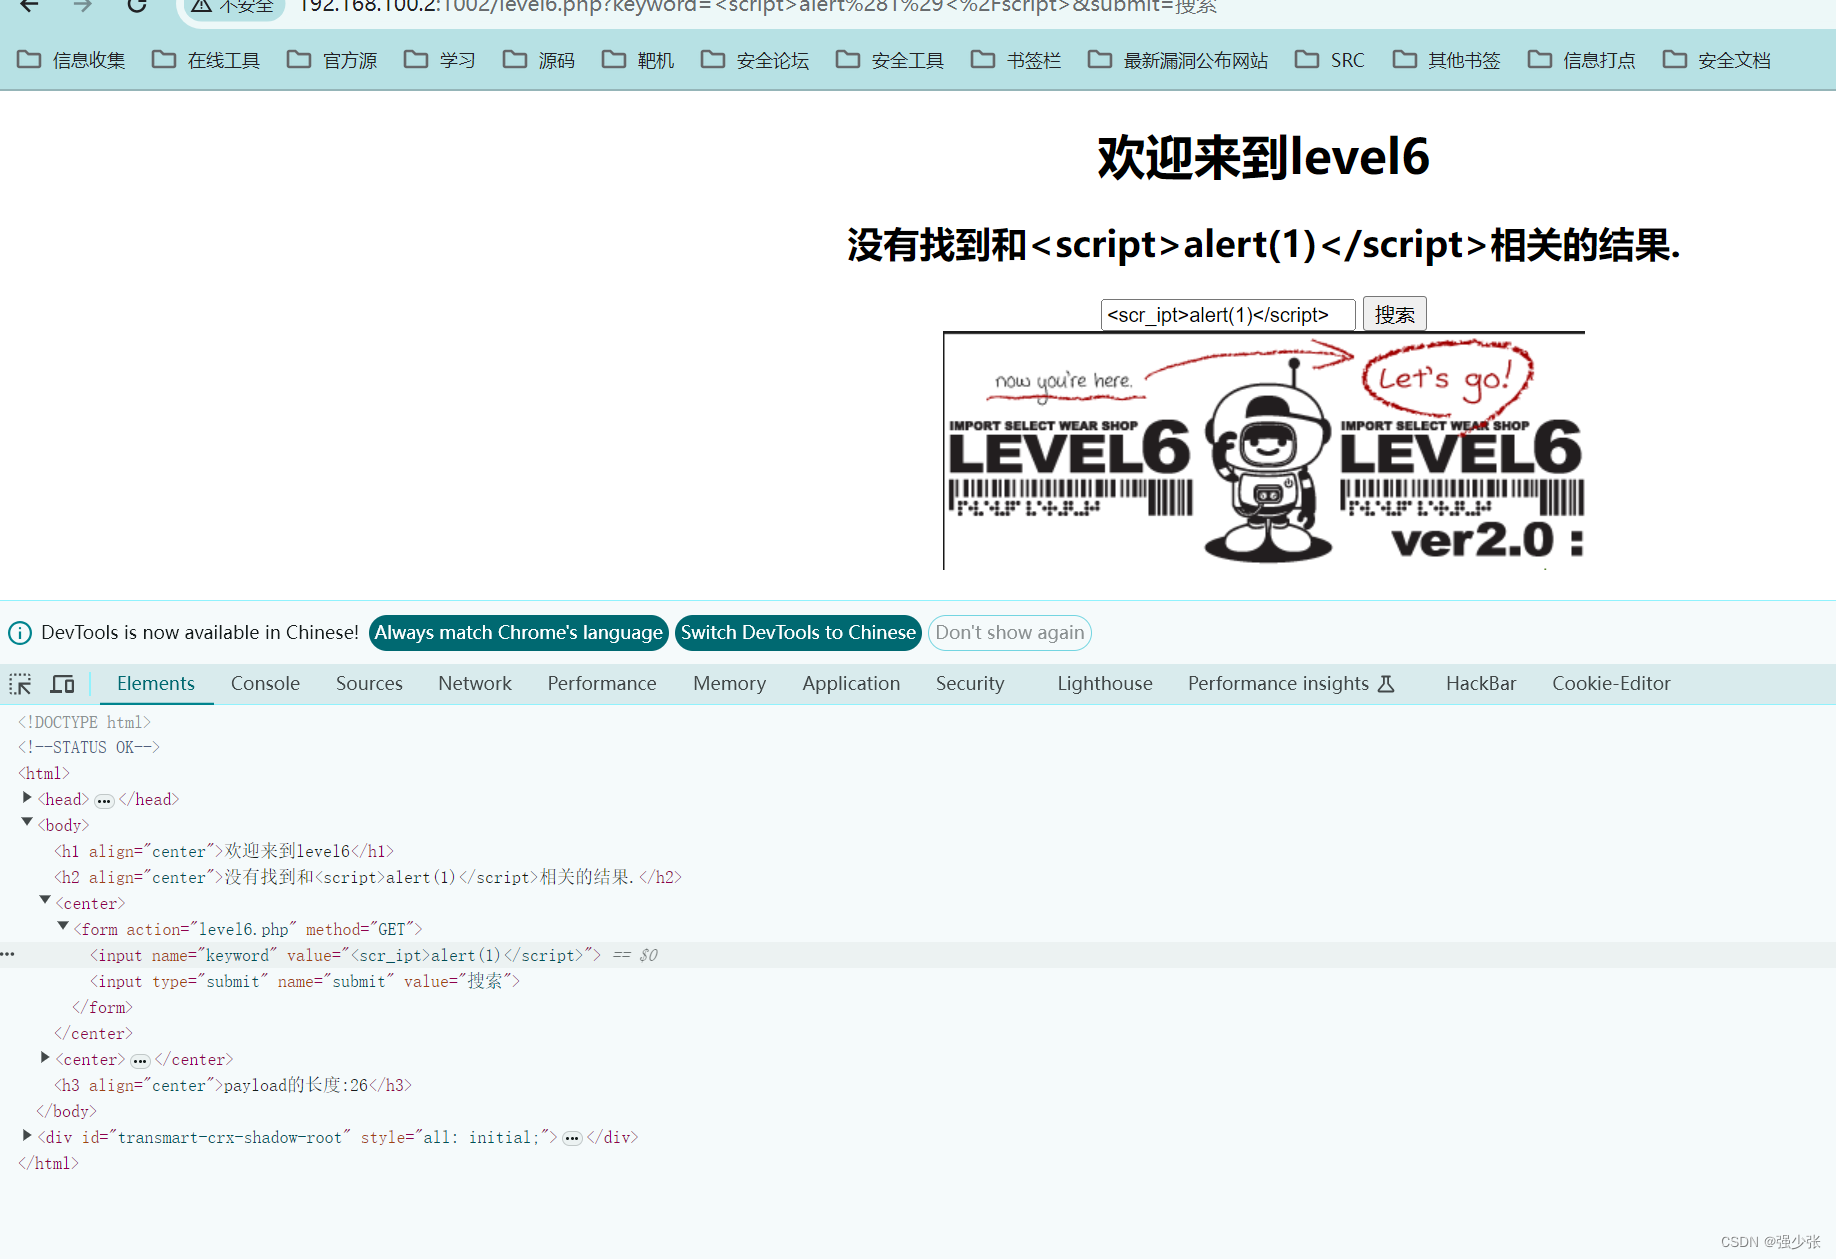
Task: Click the browser back arrow
Action: click(30, 6)
